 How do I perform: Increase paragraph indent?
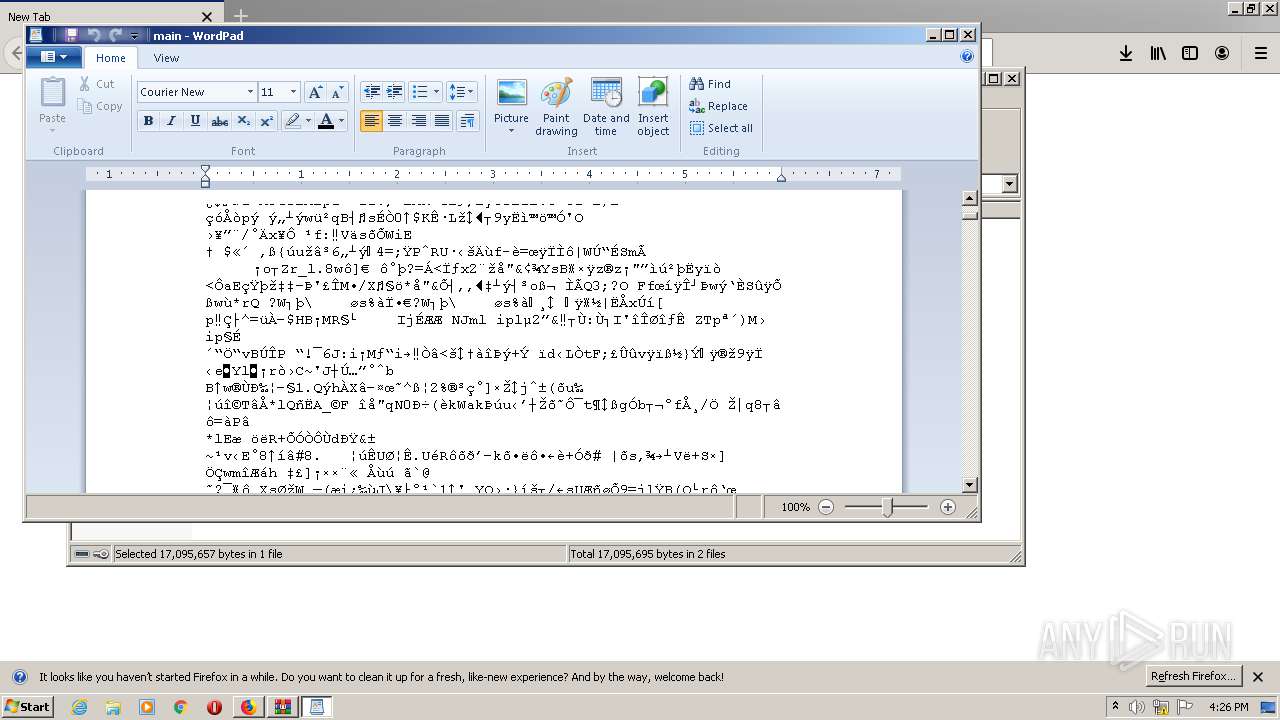394,92
